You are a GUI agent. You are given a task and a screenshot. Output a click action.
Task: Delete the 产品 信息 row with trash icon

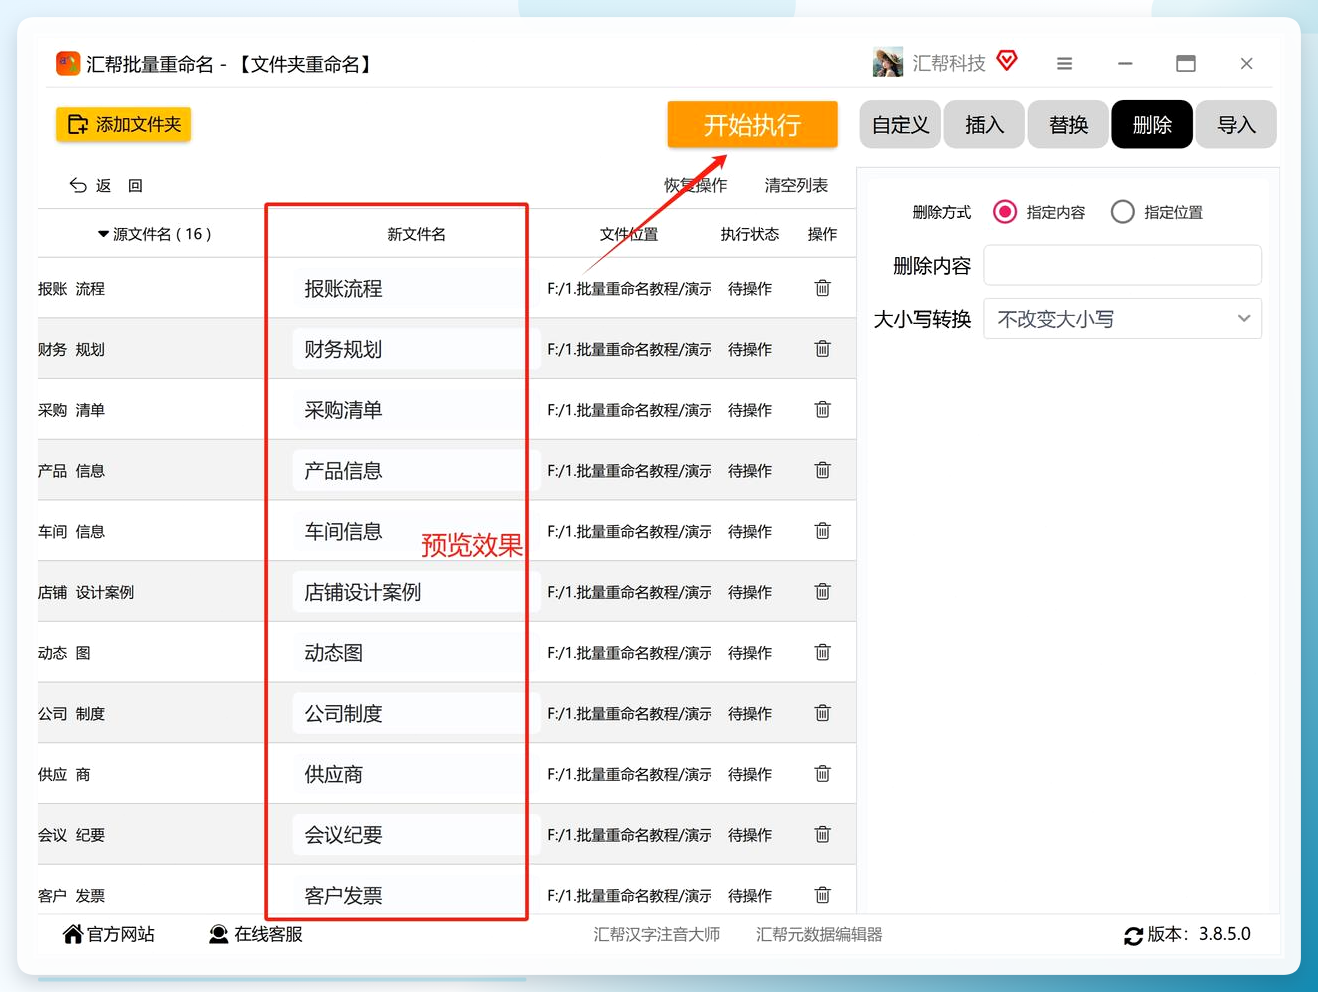click(x=822, y=470)
